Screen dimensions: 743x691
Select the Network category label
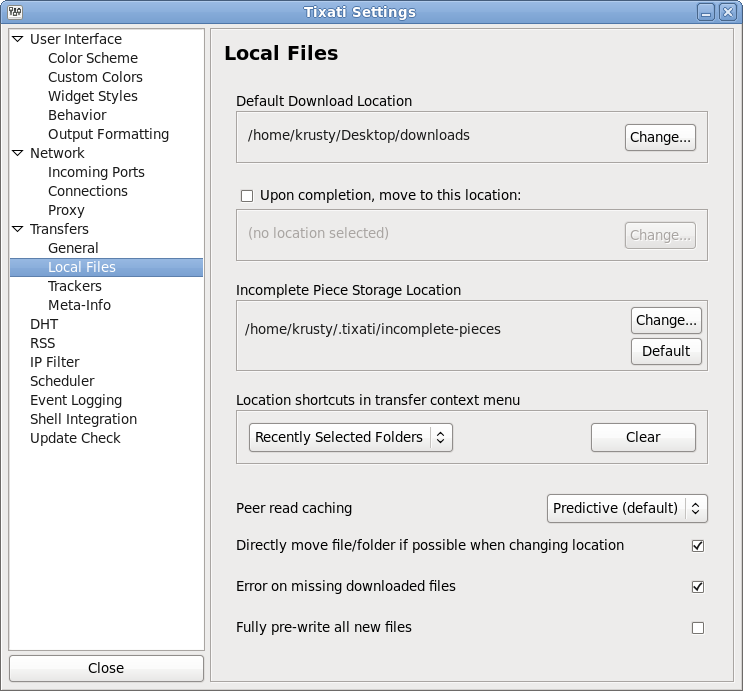[x=57, y=153]
